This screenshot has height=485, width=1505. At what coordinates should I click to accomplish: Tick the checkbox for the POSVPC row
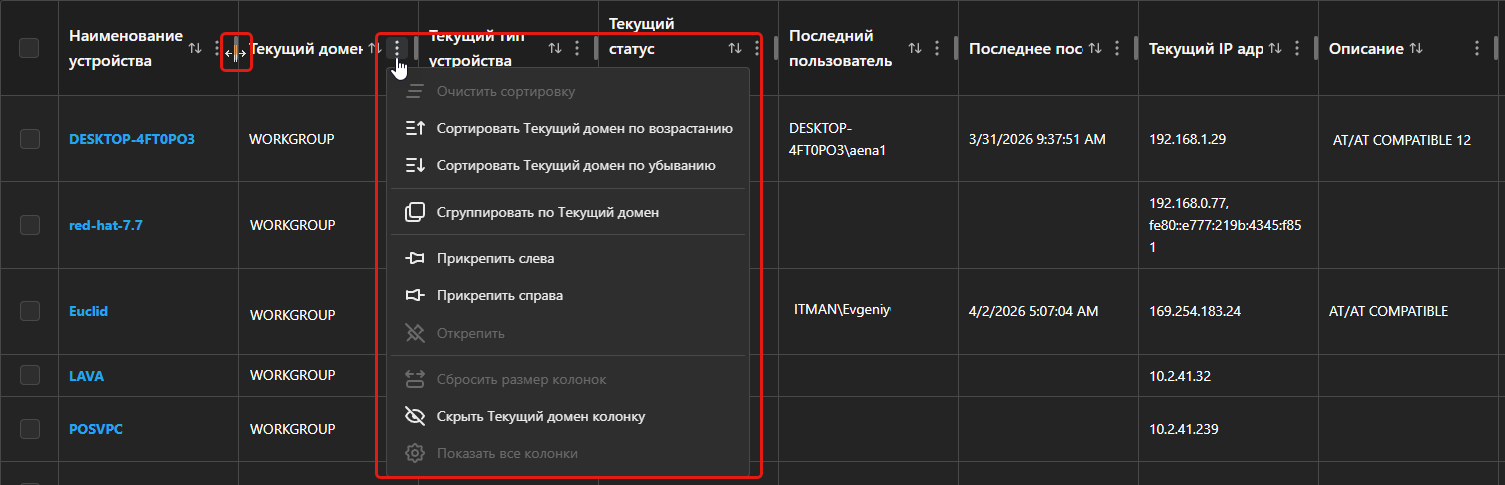[29, 428]
